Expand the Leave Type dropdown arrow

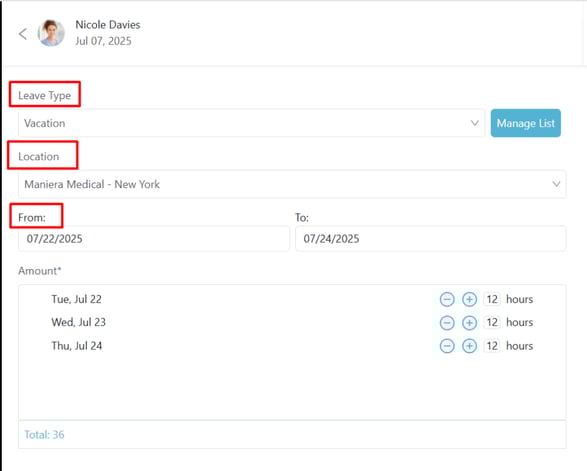(474, 123)
